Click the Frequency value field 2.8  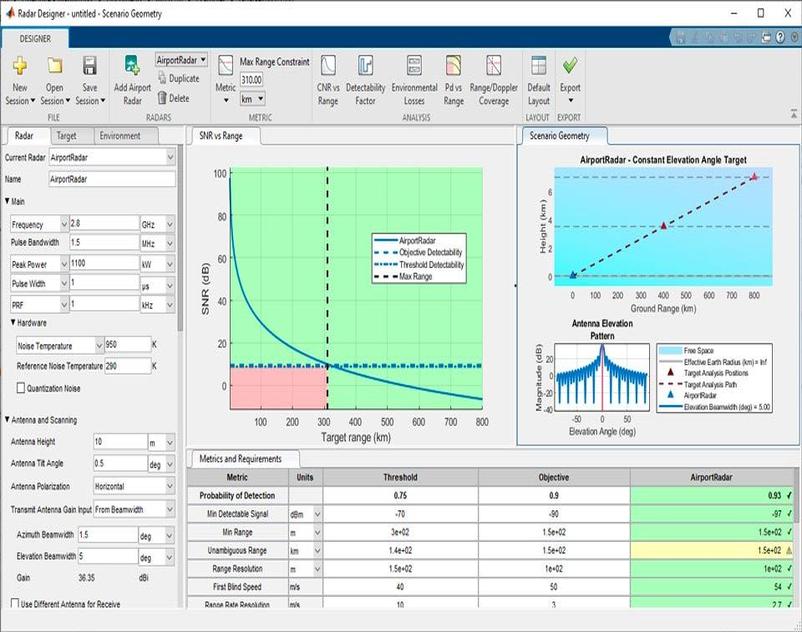click(x=104, y=223)
